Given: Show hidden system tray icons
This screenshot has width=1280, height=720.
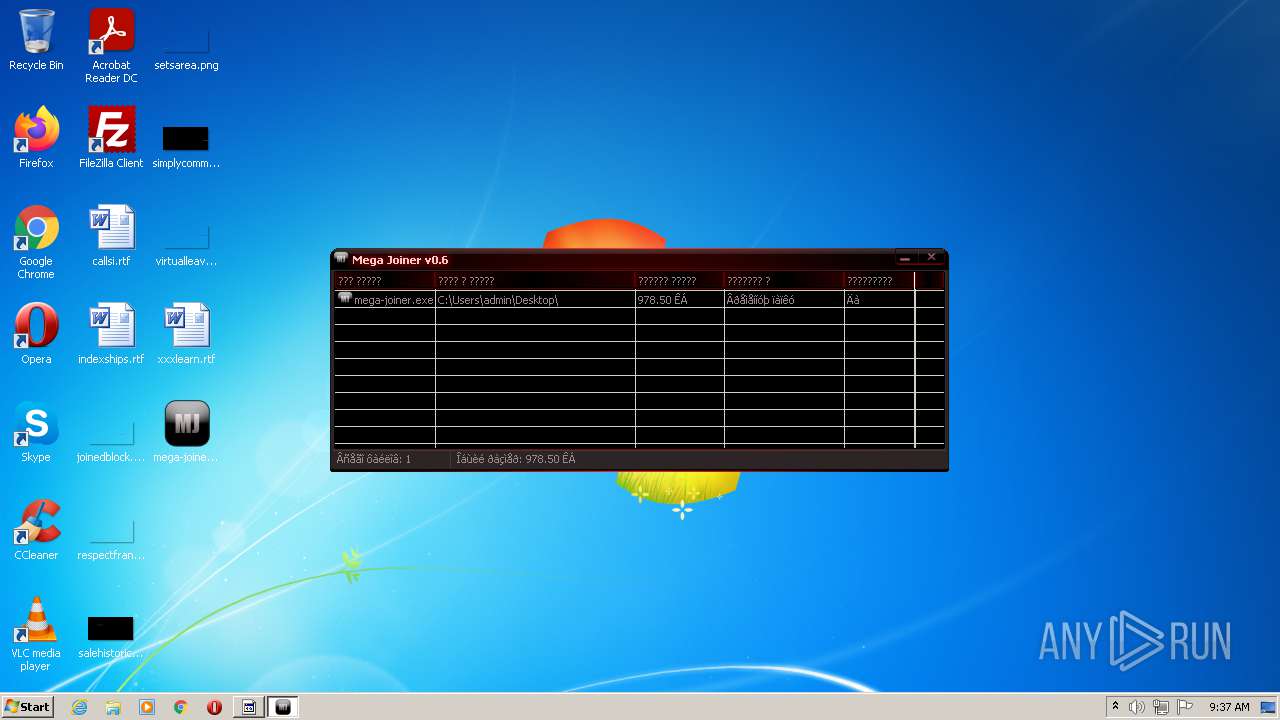Looking at the screenshot, I should click(1115, 707).
